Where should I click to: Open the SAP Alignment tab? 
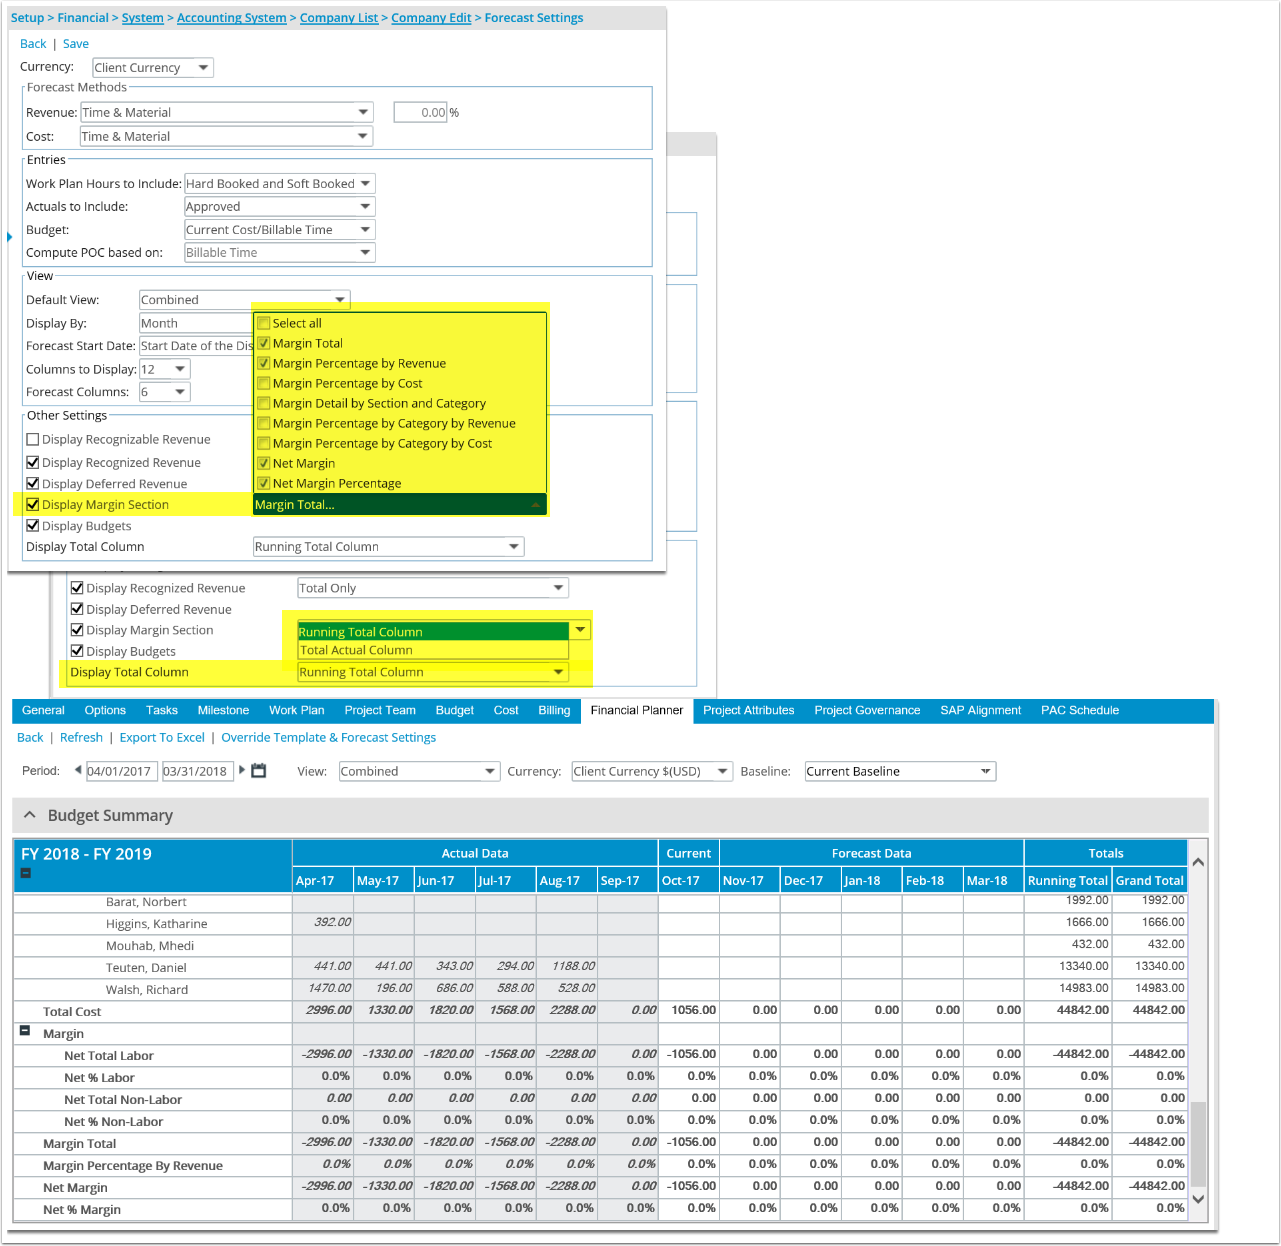point(981,710)
